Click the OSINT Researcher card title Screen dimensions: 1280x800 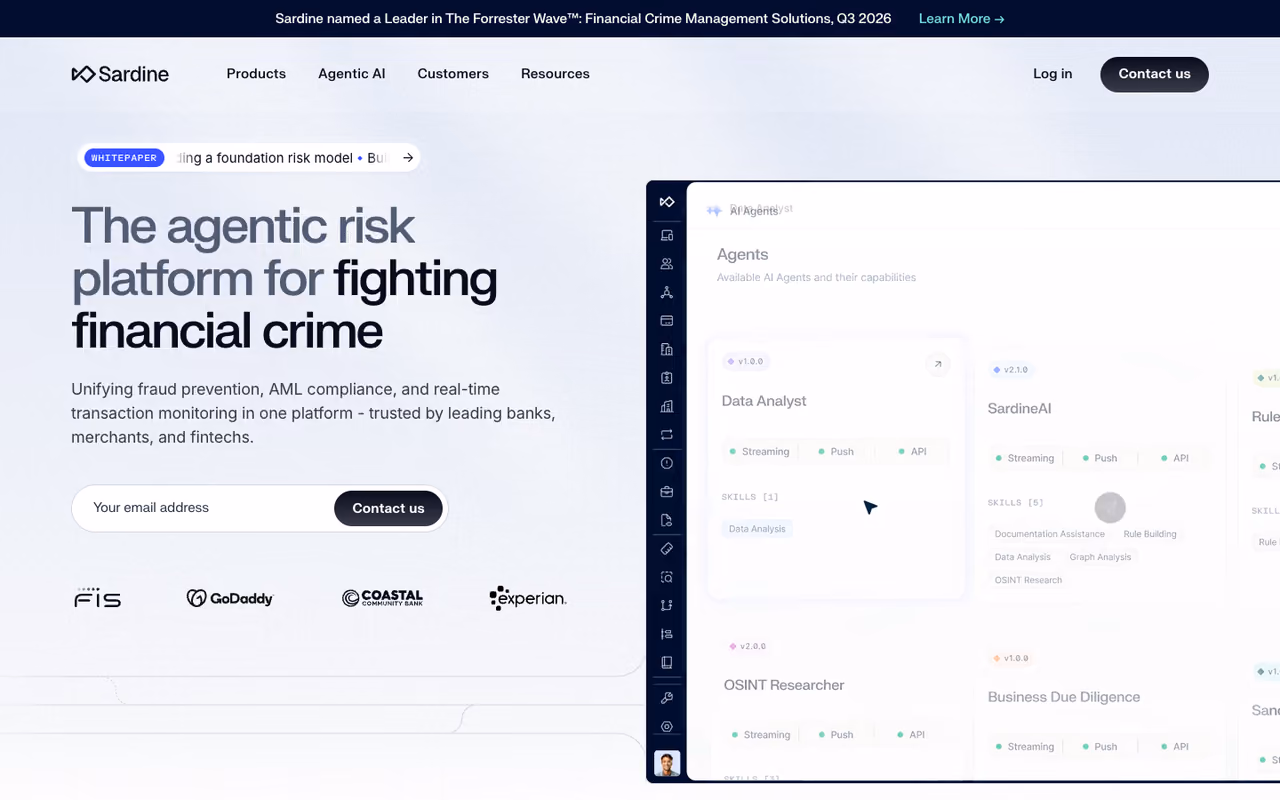(x=784, y=685)
